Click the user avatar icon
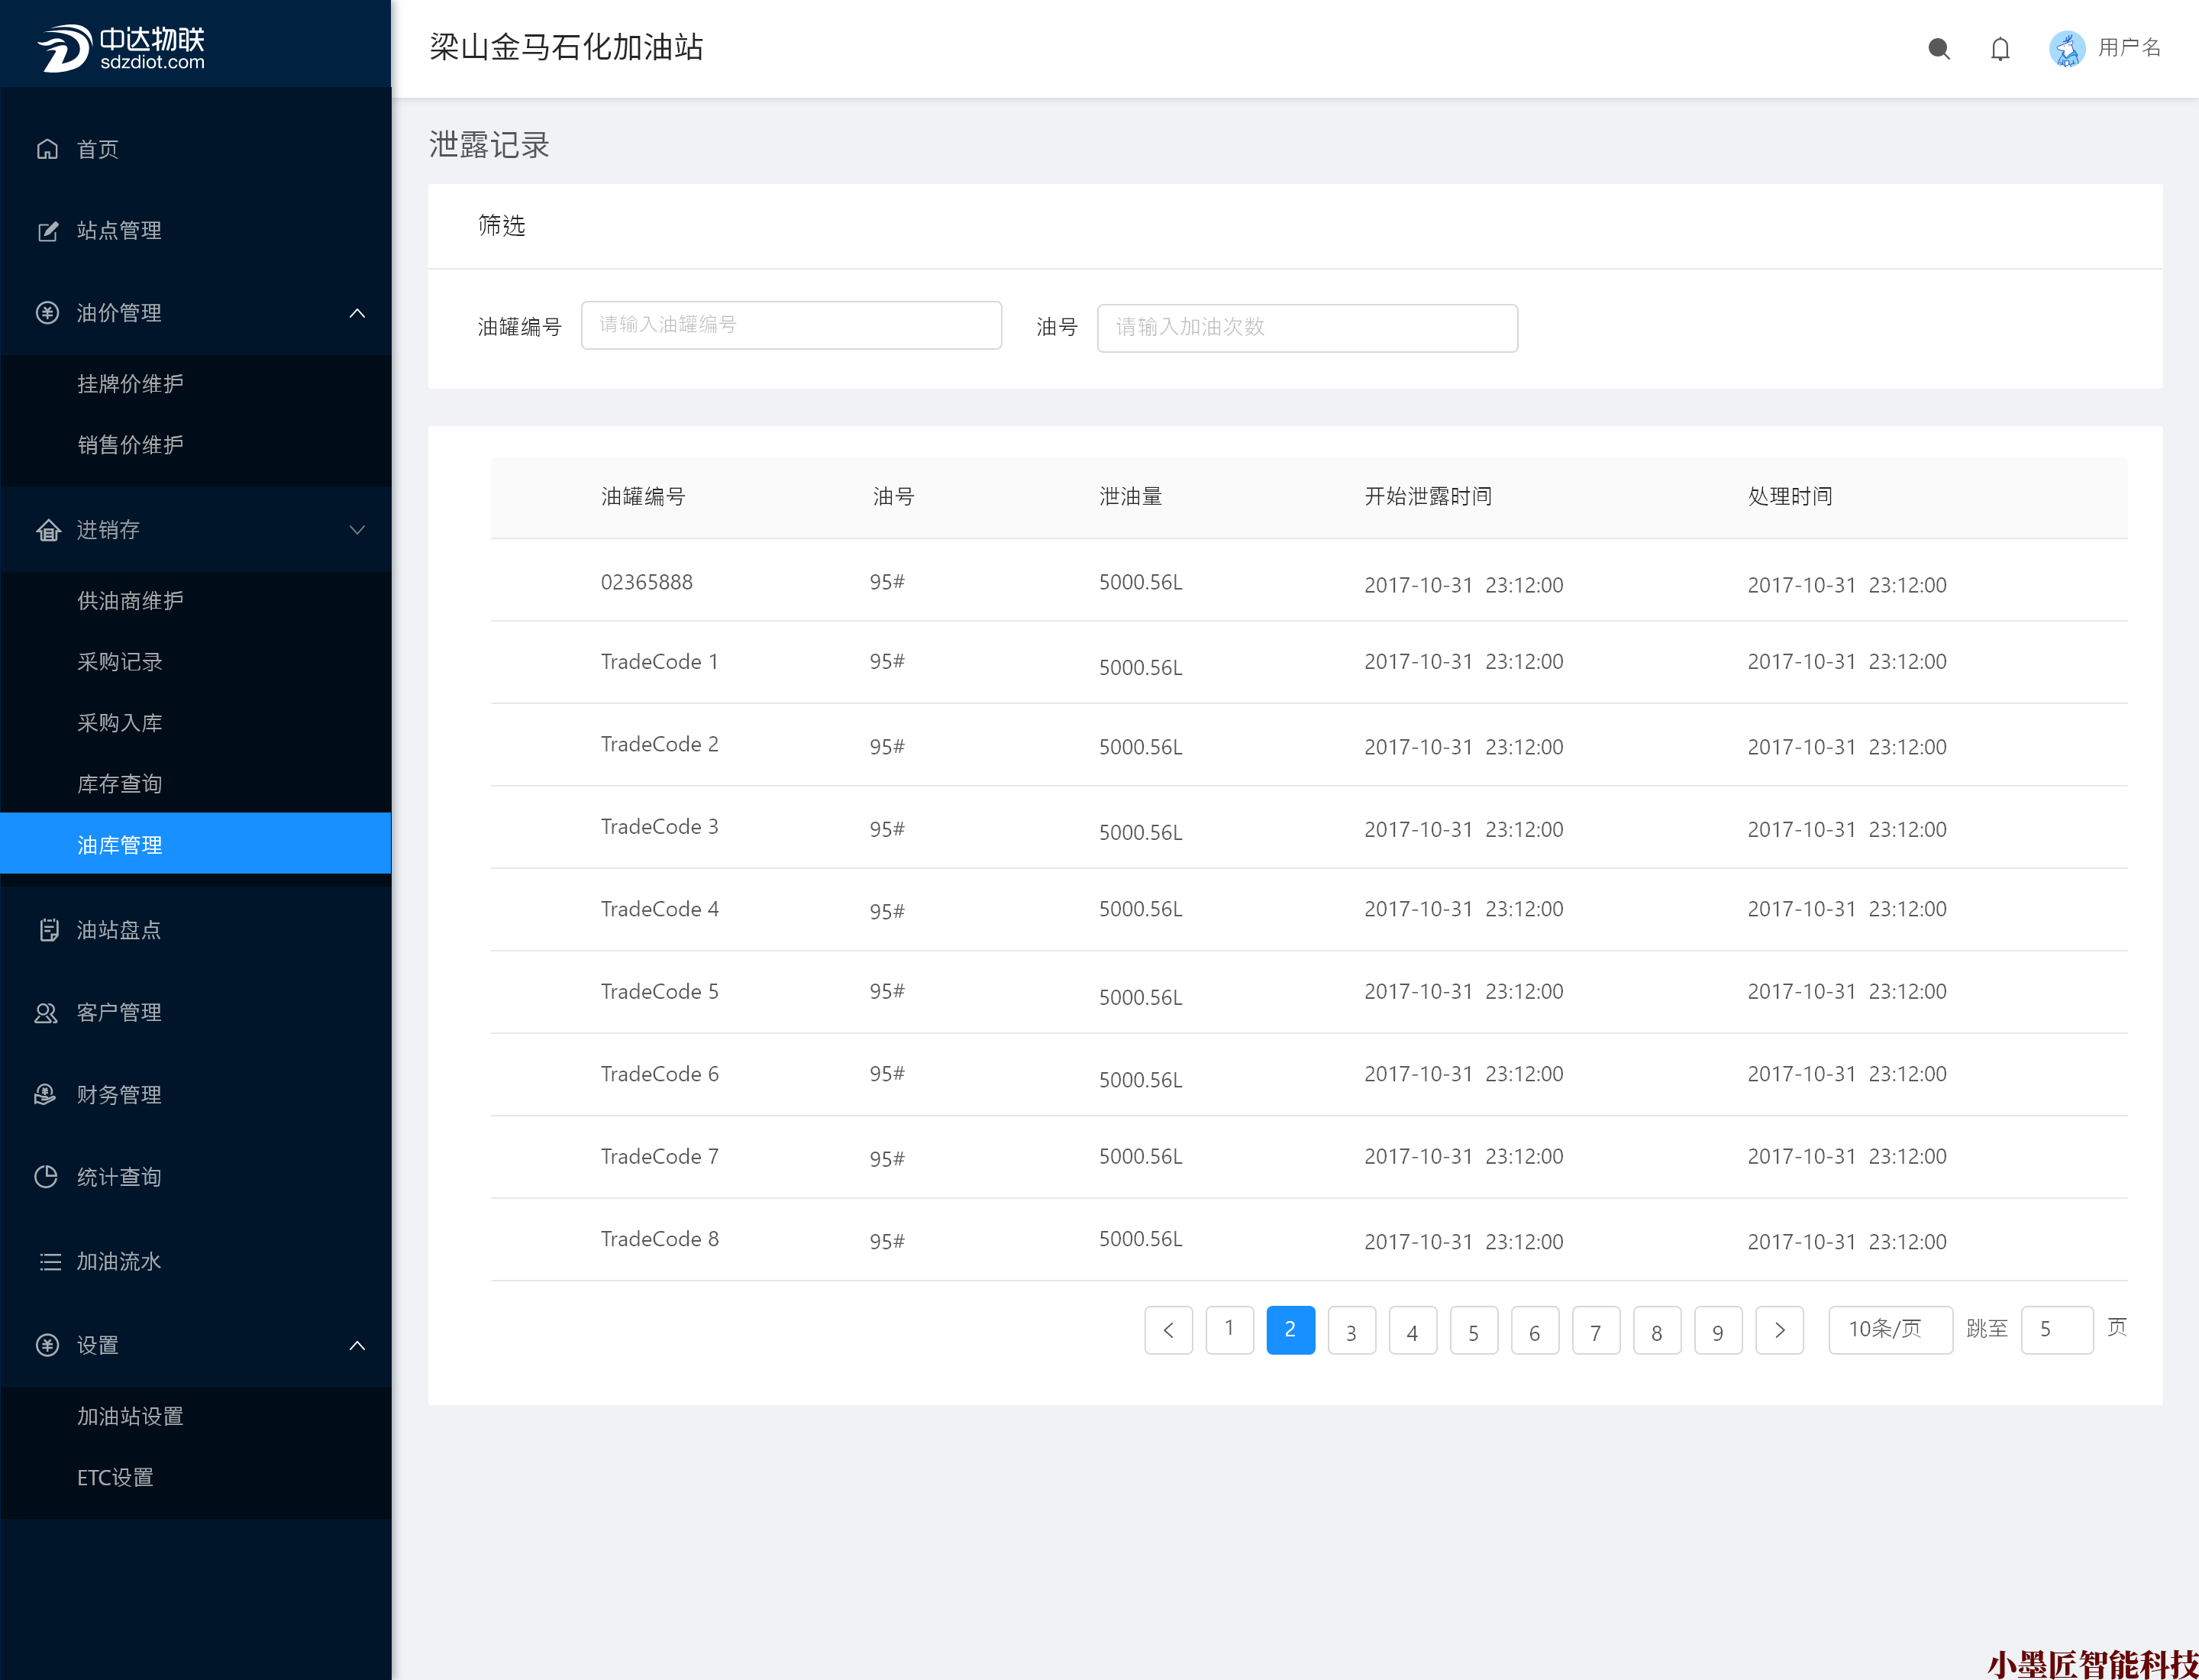Image resolution: width=2199 pixels, height=1680 pixels. click(2066, 48)
